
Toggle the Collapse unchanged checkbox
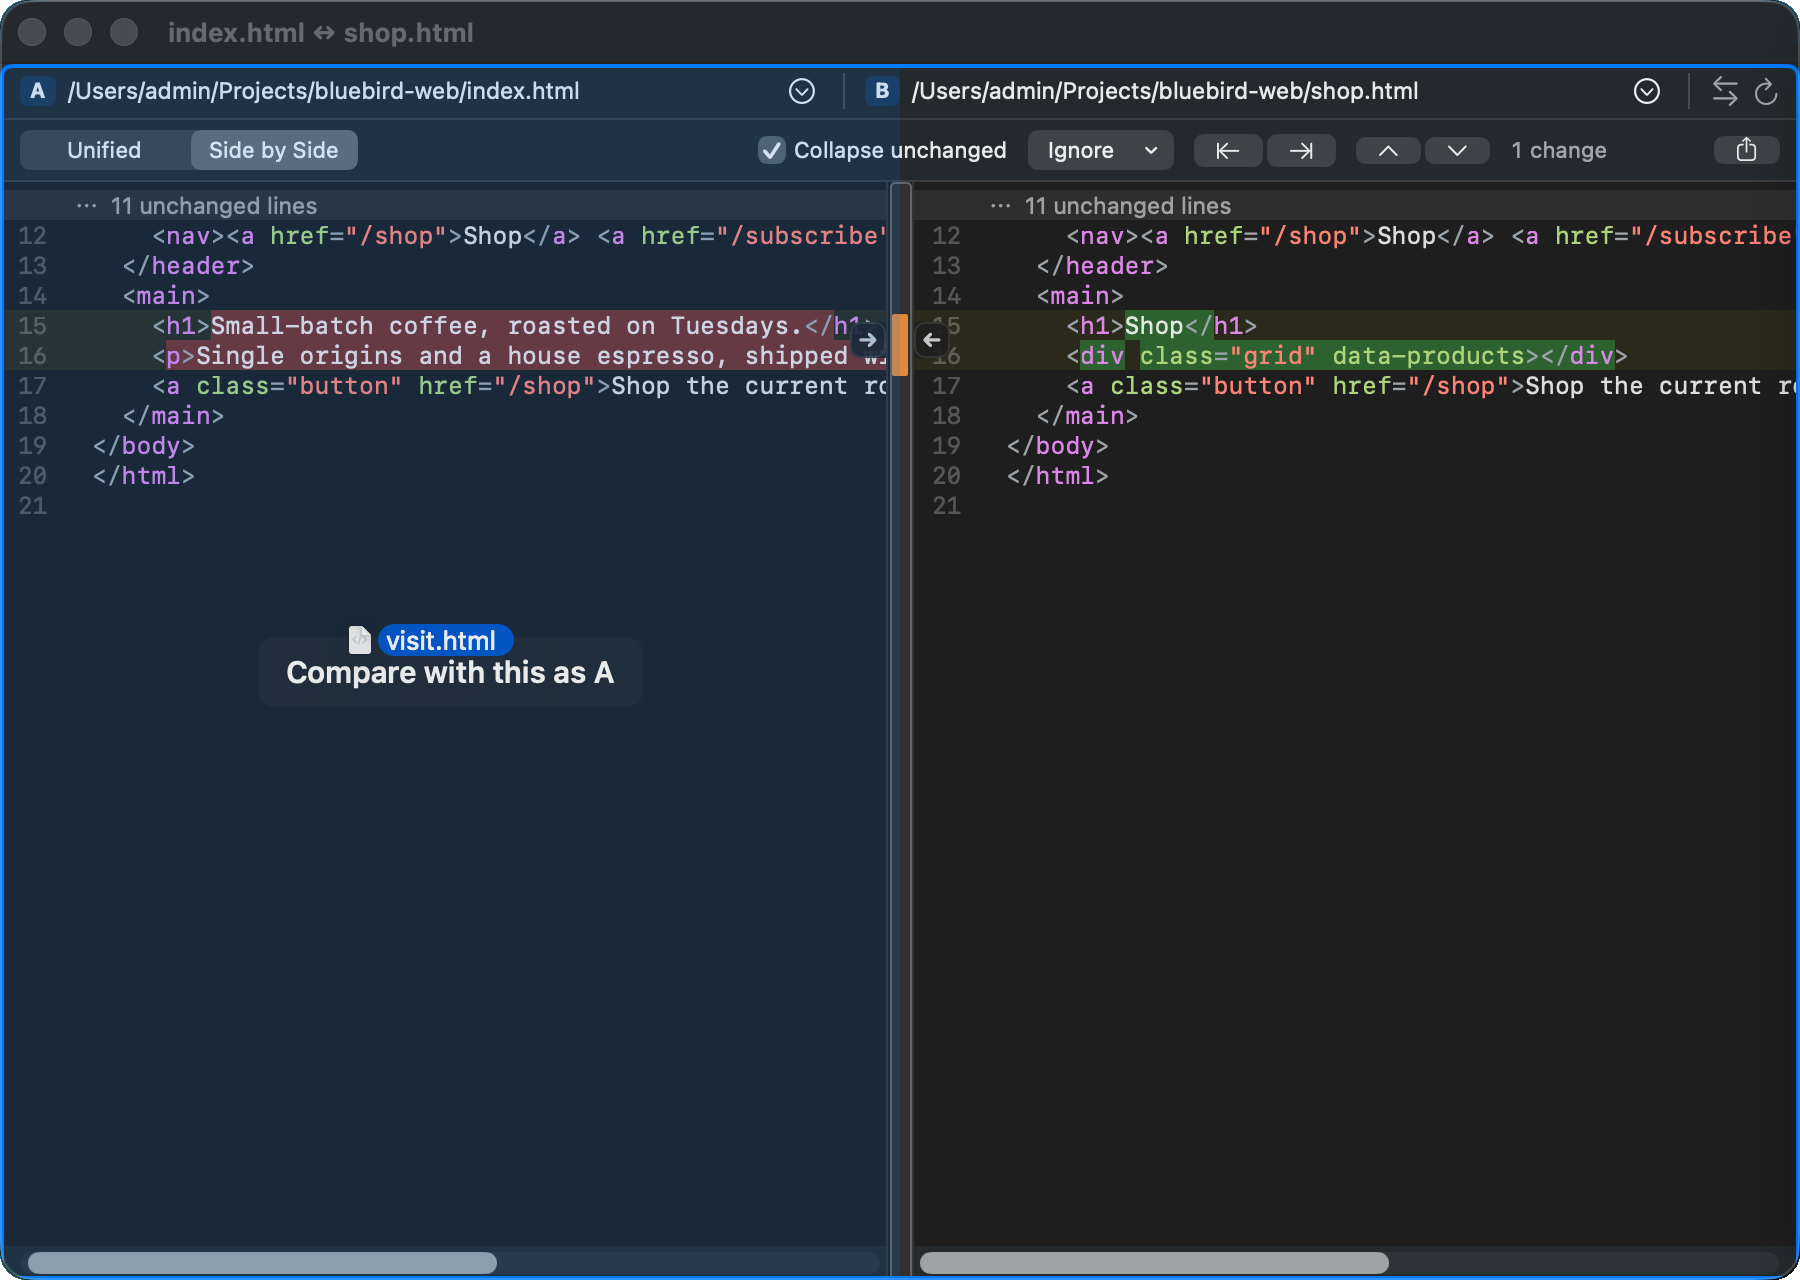tap(772, 150)
